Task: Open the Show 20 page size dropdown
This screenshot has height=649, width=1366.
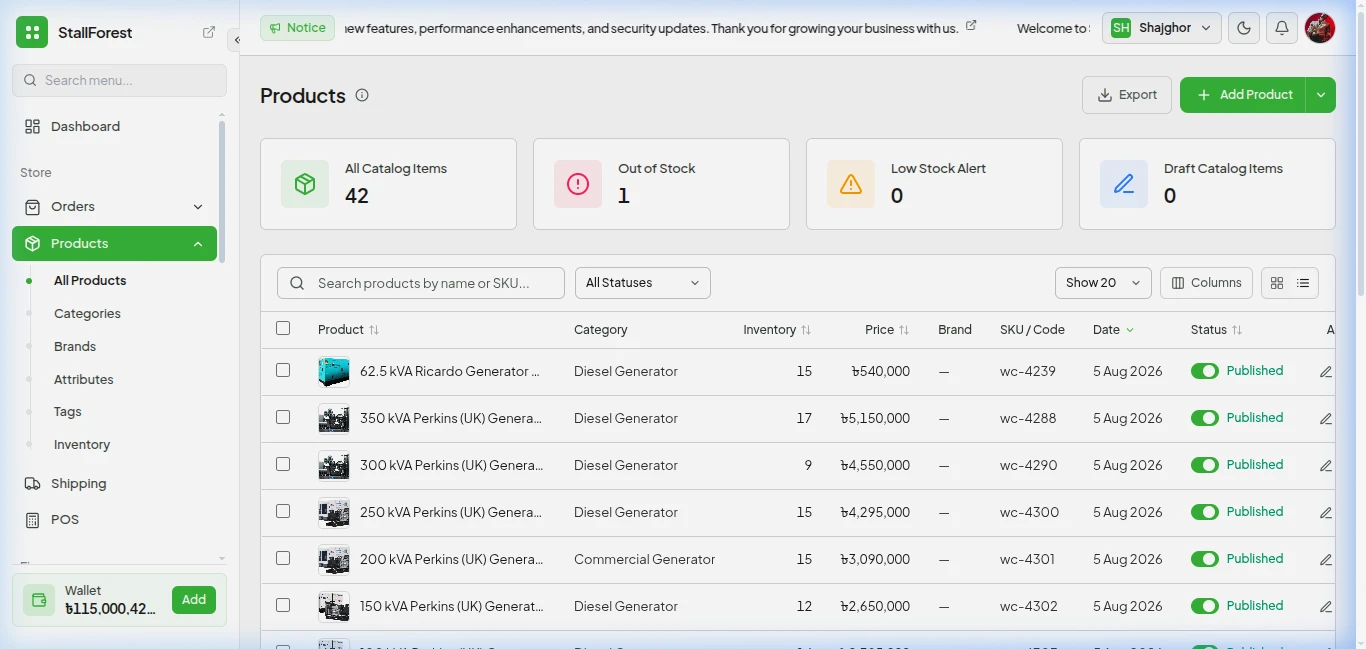Action: point(1103,283)
